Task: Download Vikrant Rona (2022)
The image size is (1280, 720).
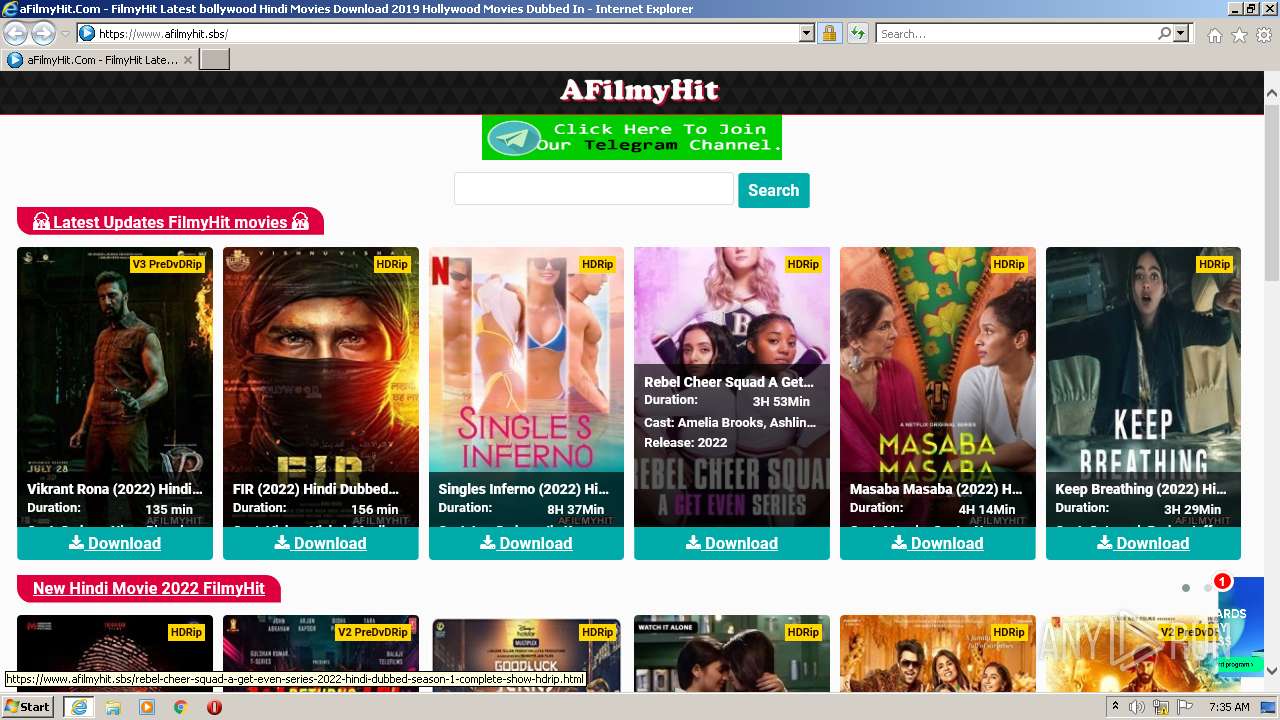Action: pyautogui.click(x=115, y=543)
